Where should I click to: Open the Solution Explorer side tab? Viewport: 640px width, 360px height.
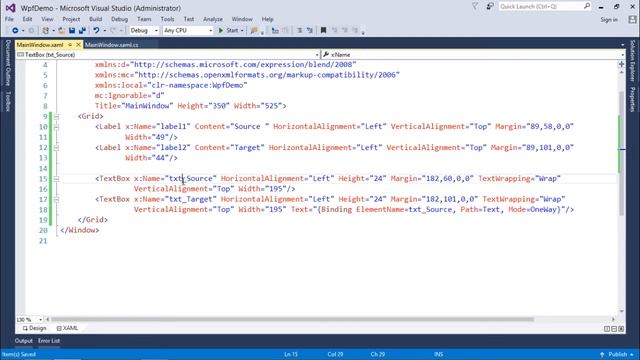[633, 60]
